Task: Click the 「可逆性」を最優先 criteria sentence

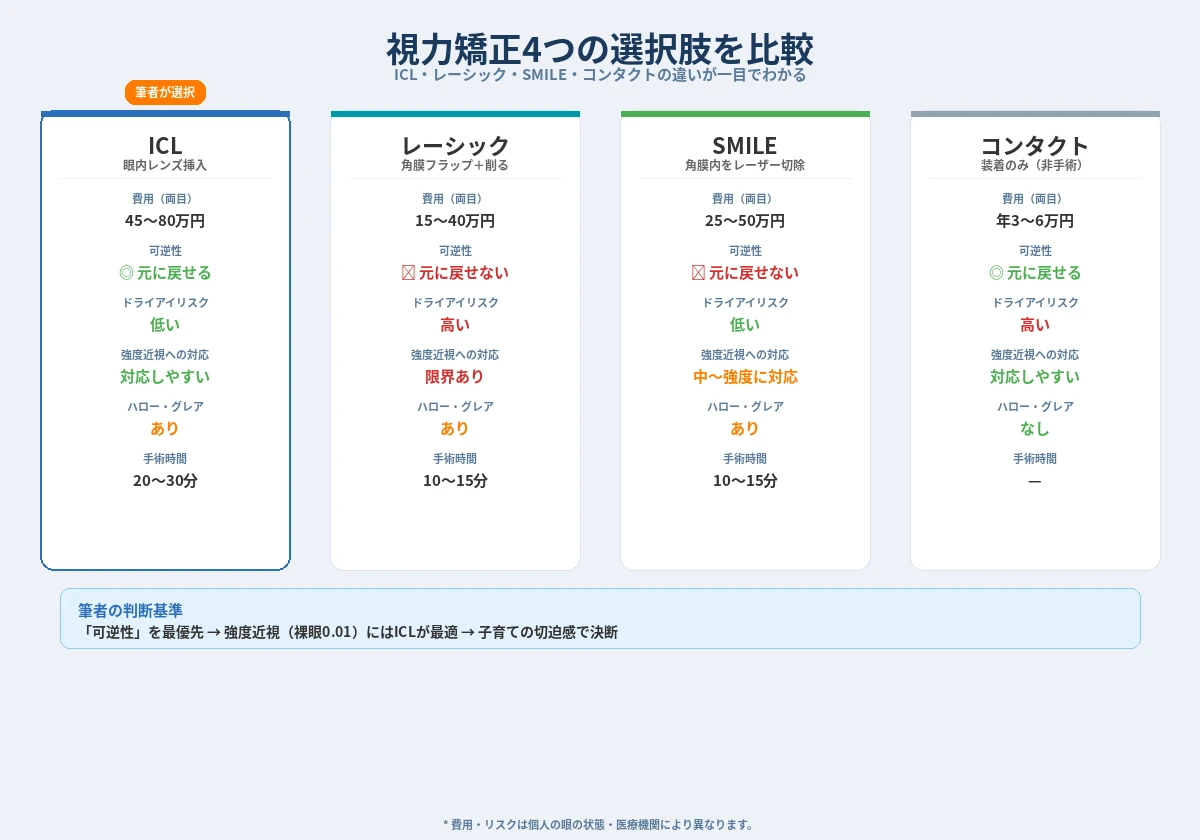Action: 348,632
